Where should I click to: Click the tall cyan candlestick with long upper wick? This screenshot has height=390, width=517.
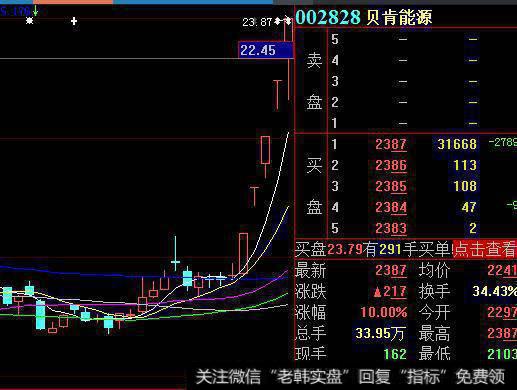click(x=175, y=253)
